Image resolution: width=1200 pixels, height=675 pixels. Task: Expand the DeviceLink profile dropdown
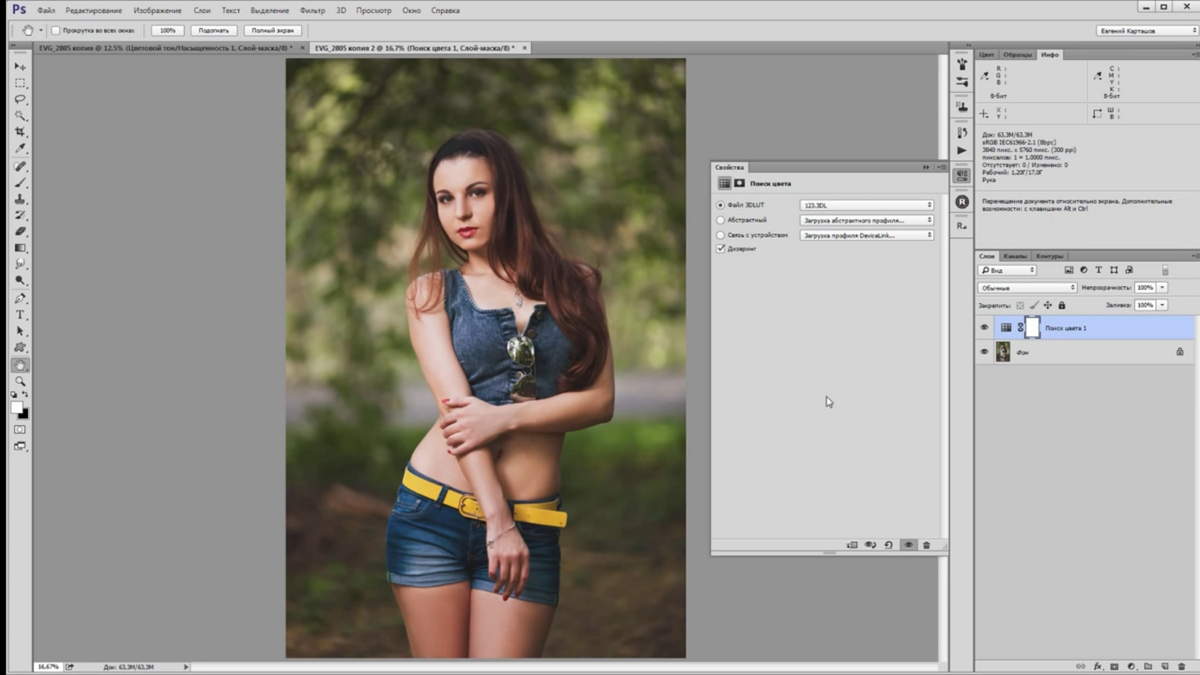tap(866, 235)
